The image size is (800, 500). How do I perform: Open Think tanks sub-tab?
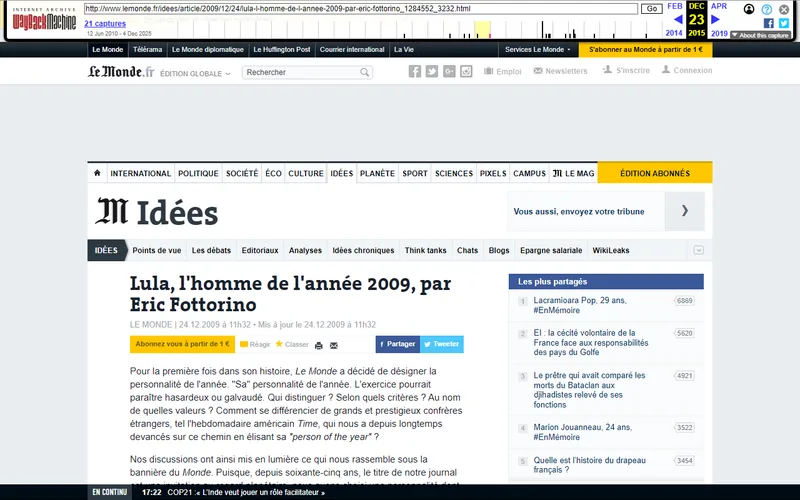(x=425, y=251)
